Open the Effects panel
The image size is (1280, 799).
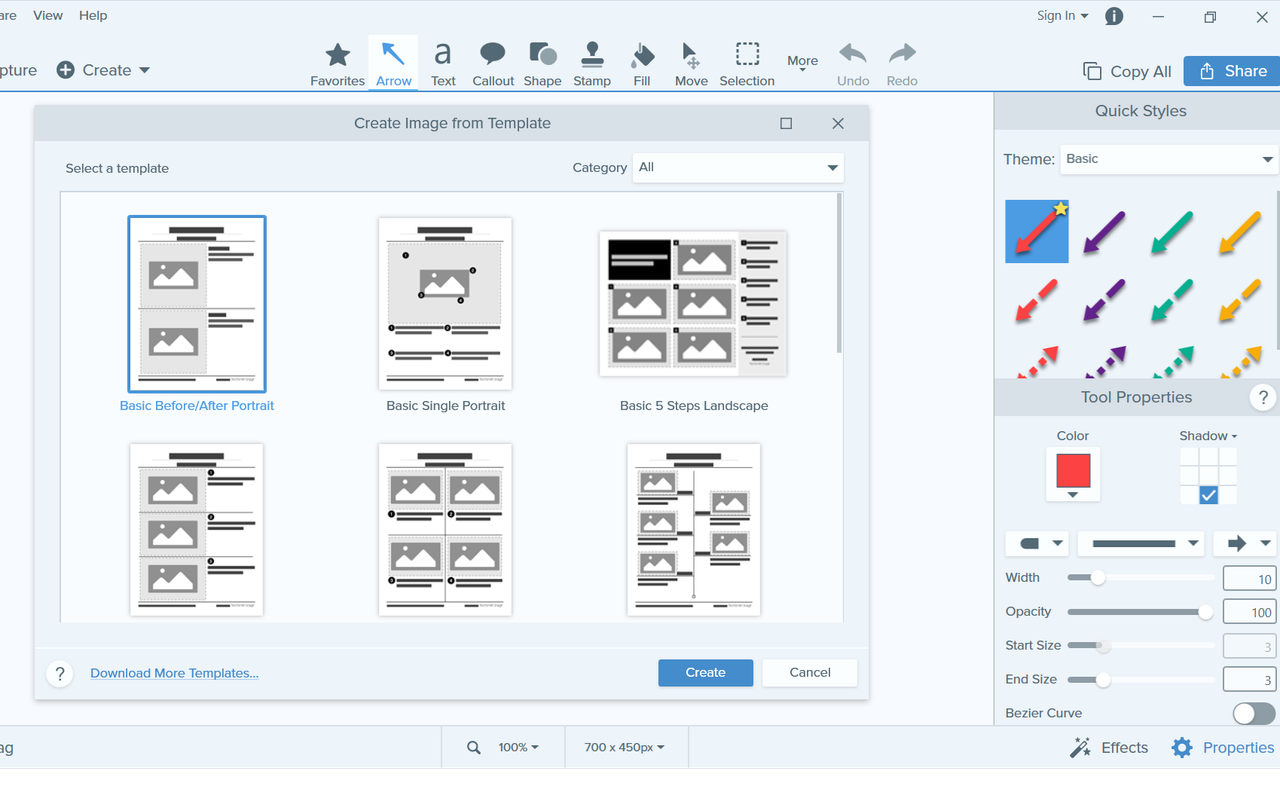click(x=1109, y=747)
